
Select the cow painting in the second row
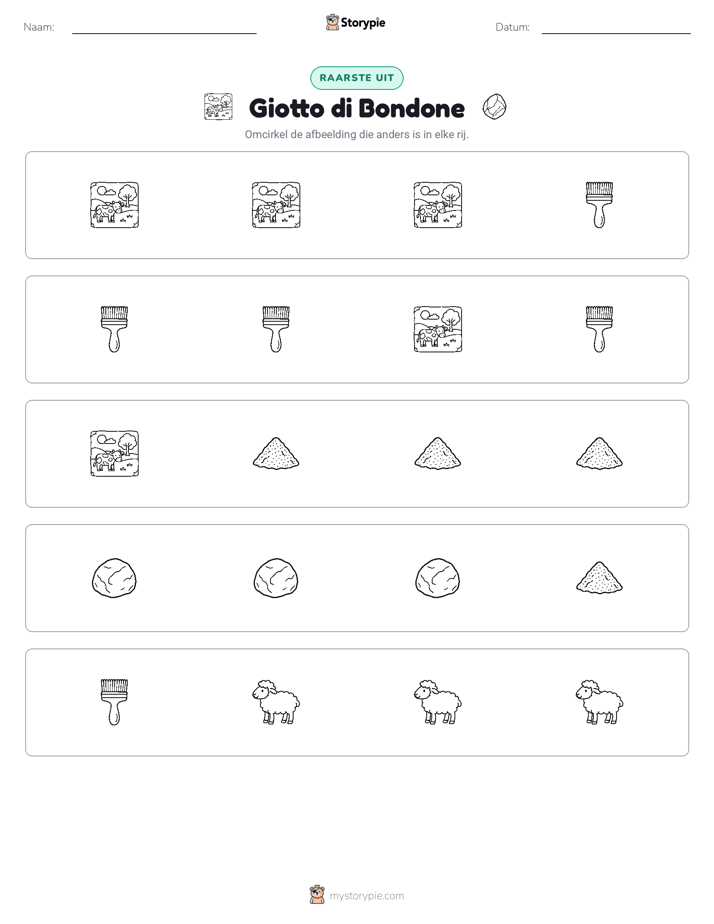point(438,329)
